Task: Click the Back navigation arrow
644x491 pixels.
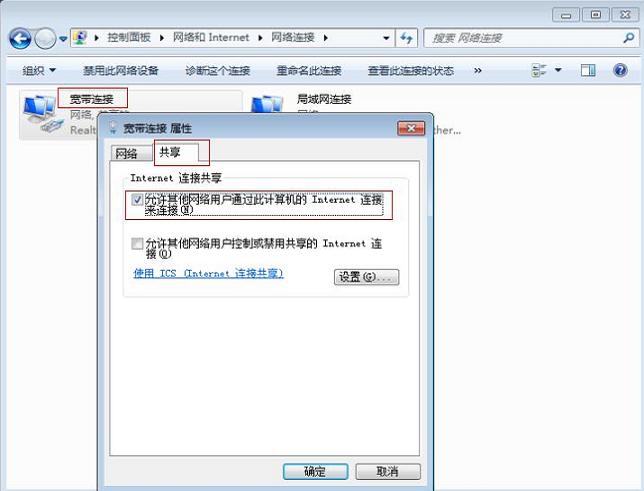Action: click(x=20, y=38)
